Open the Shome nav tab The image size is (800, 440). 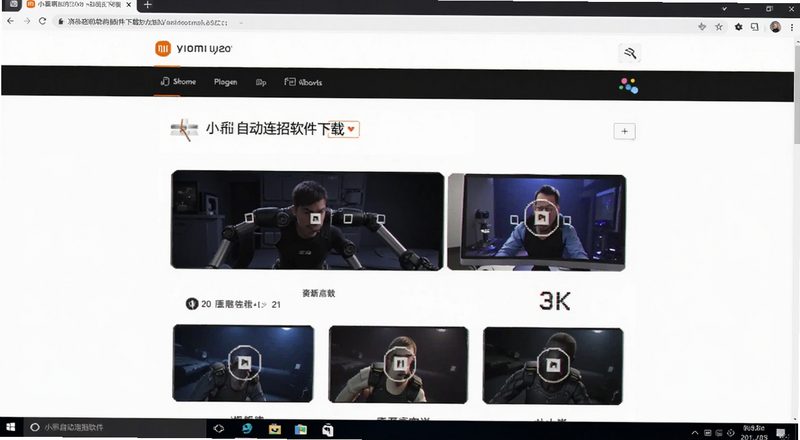point(178,82)
